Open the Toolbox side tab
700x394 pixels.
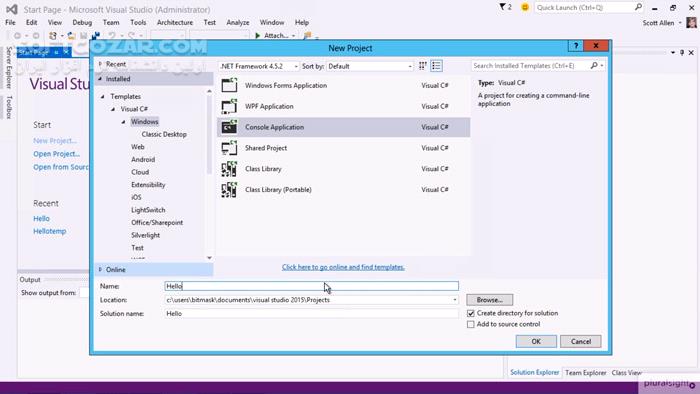pos(9,107)
